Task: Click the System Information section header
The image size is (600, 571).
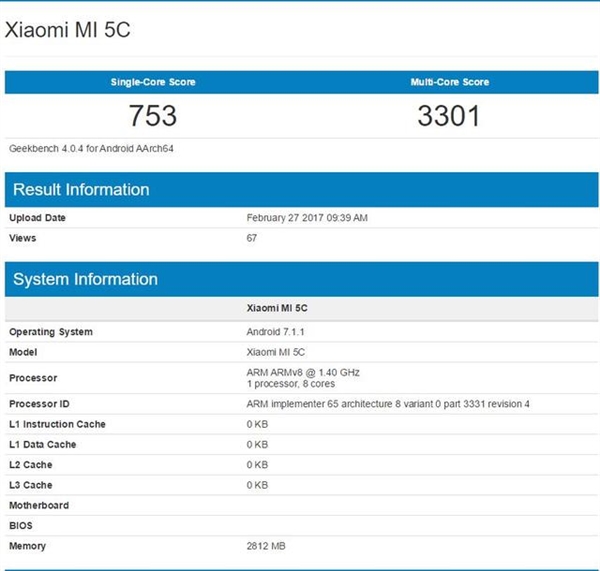Action: (x=85, y=280)
